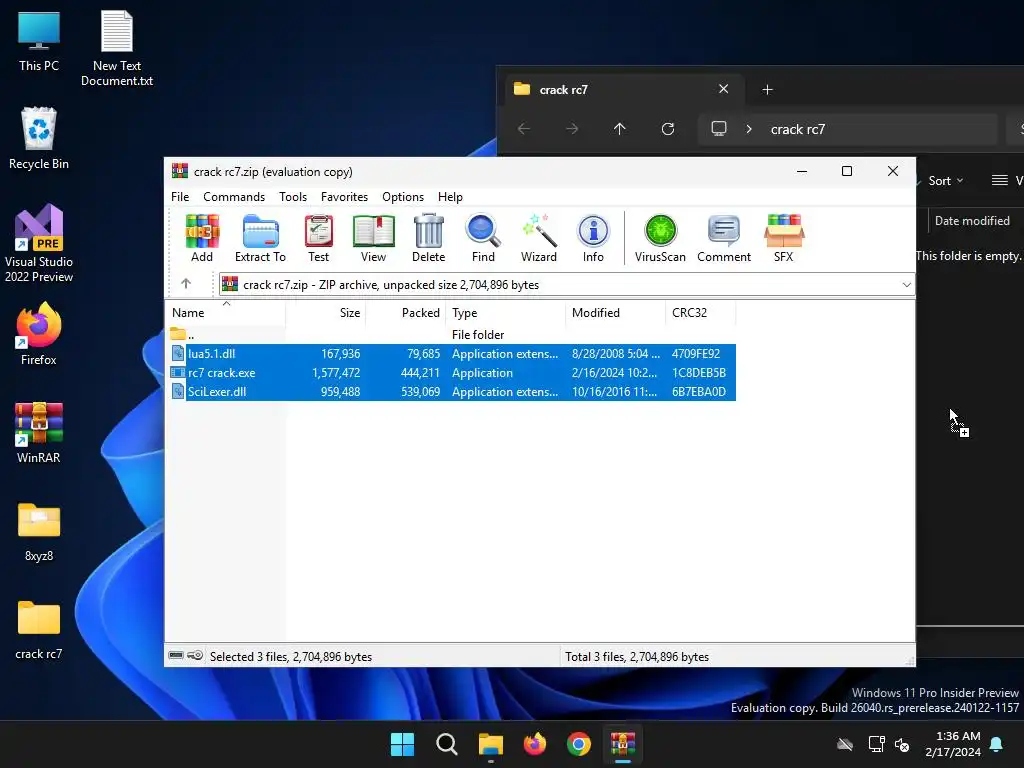
Task: Expand the archive path dropdown
Action: (x=906, y=285)
